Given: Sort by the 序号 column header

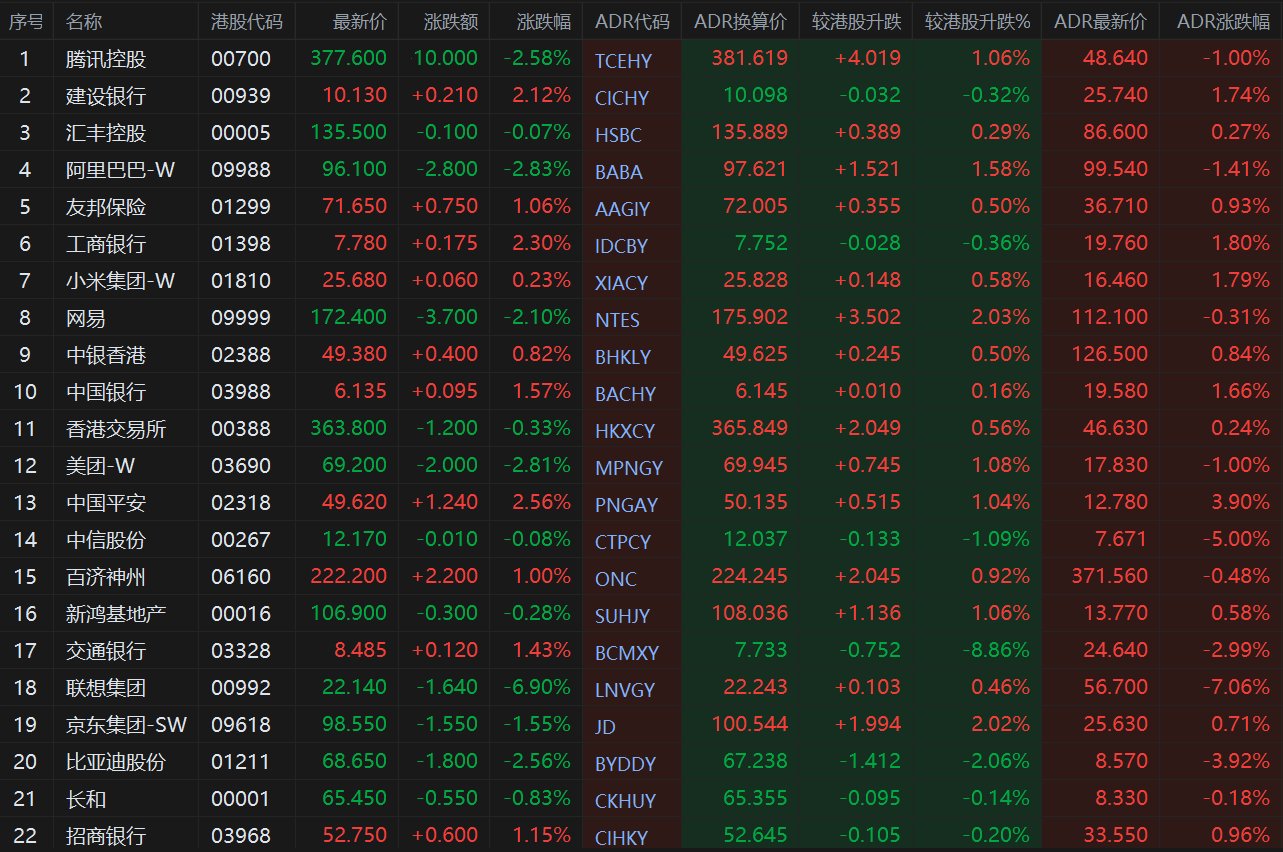Looking at the screenshot, I should [x=26, y=21].
